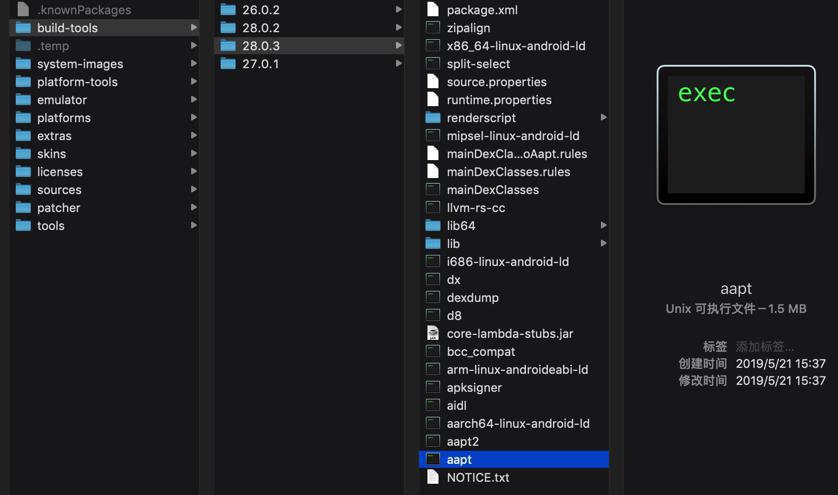The width and height of the screenshot is (838, 495).
Task: Expand the 26.0.2 folder arrow
Action: [399, 10]
